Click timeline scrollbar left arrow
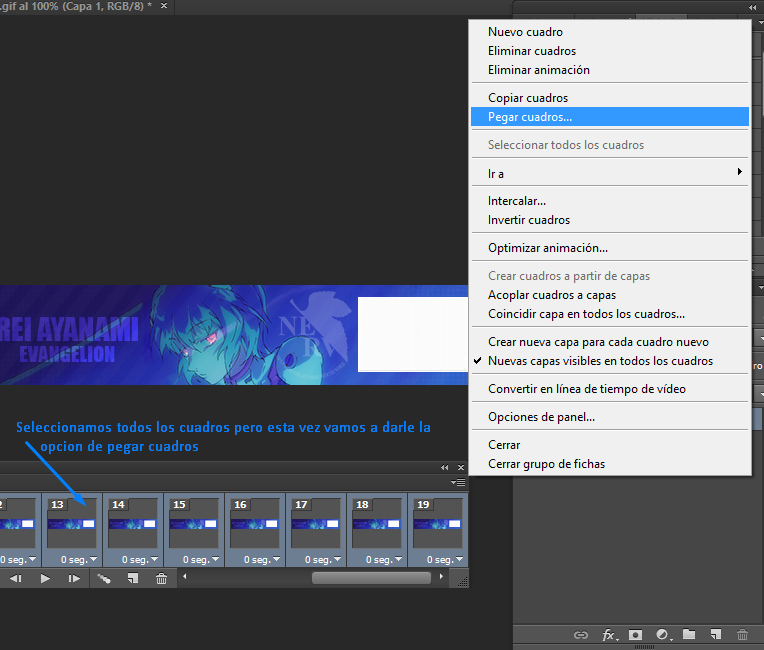This screenshot has height=650, width=764. tap(185, 576)
